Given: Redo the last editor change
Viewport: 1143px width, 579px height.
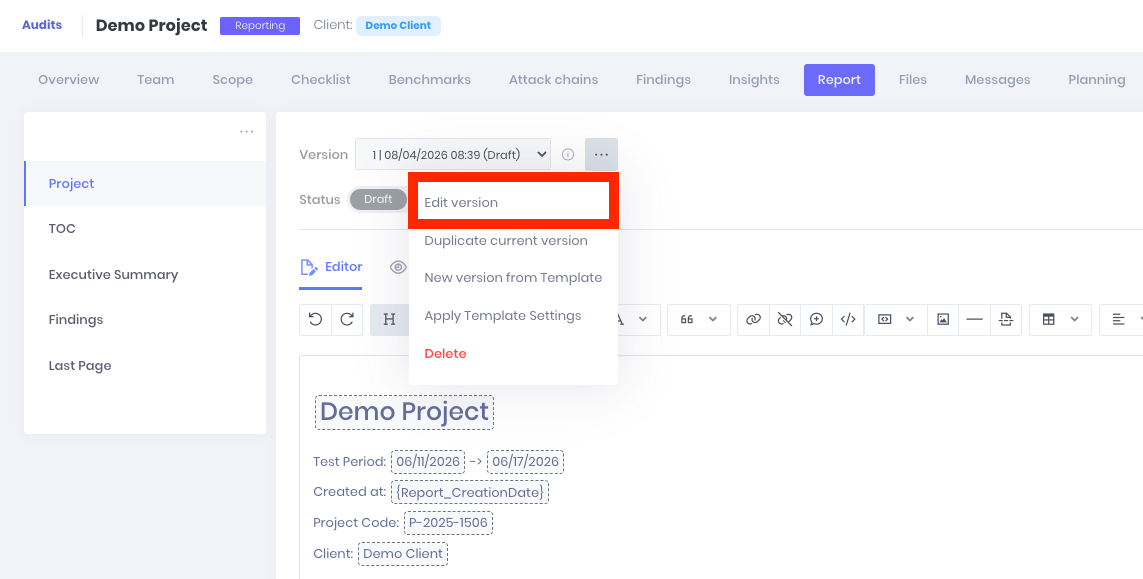Looking at the screenshot, I should [x=347, y=319].
